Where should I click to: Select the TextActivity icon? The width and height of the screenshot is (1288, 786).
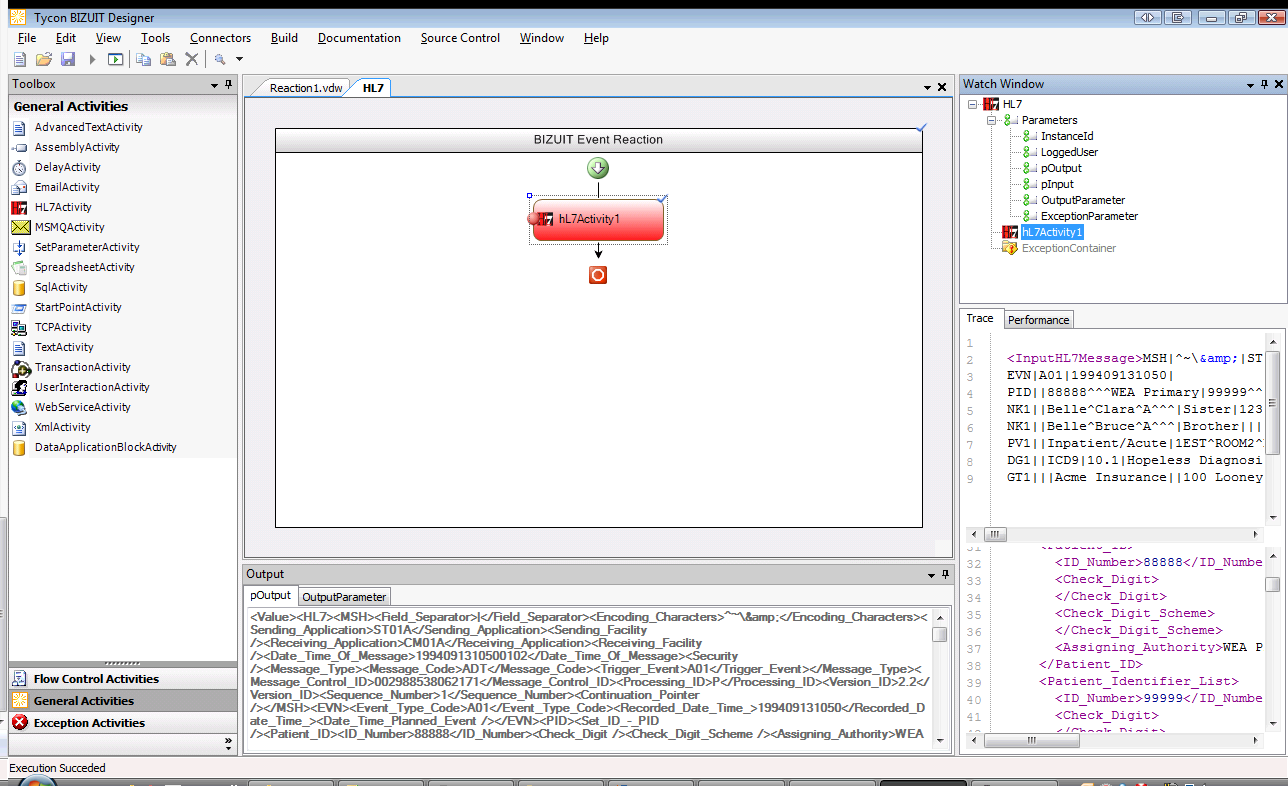pyautogui.click(x=19, y=347)
